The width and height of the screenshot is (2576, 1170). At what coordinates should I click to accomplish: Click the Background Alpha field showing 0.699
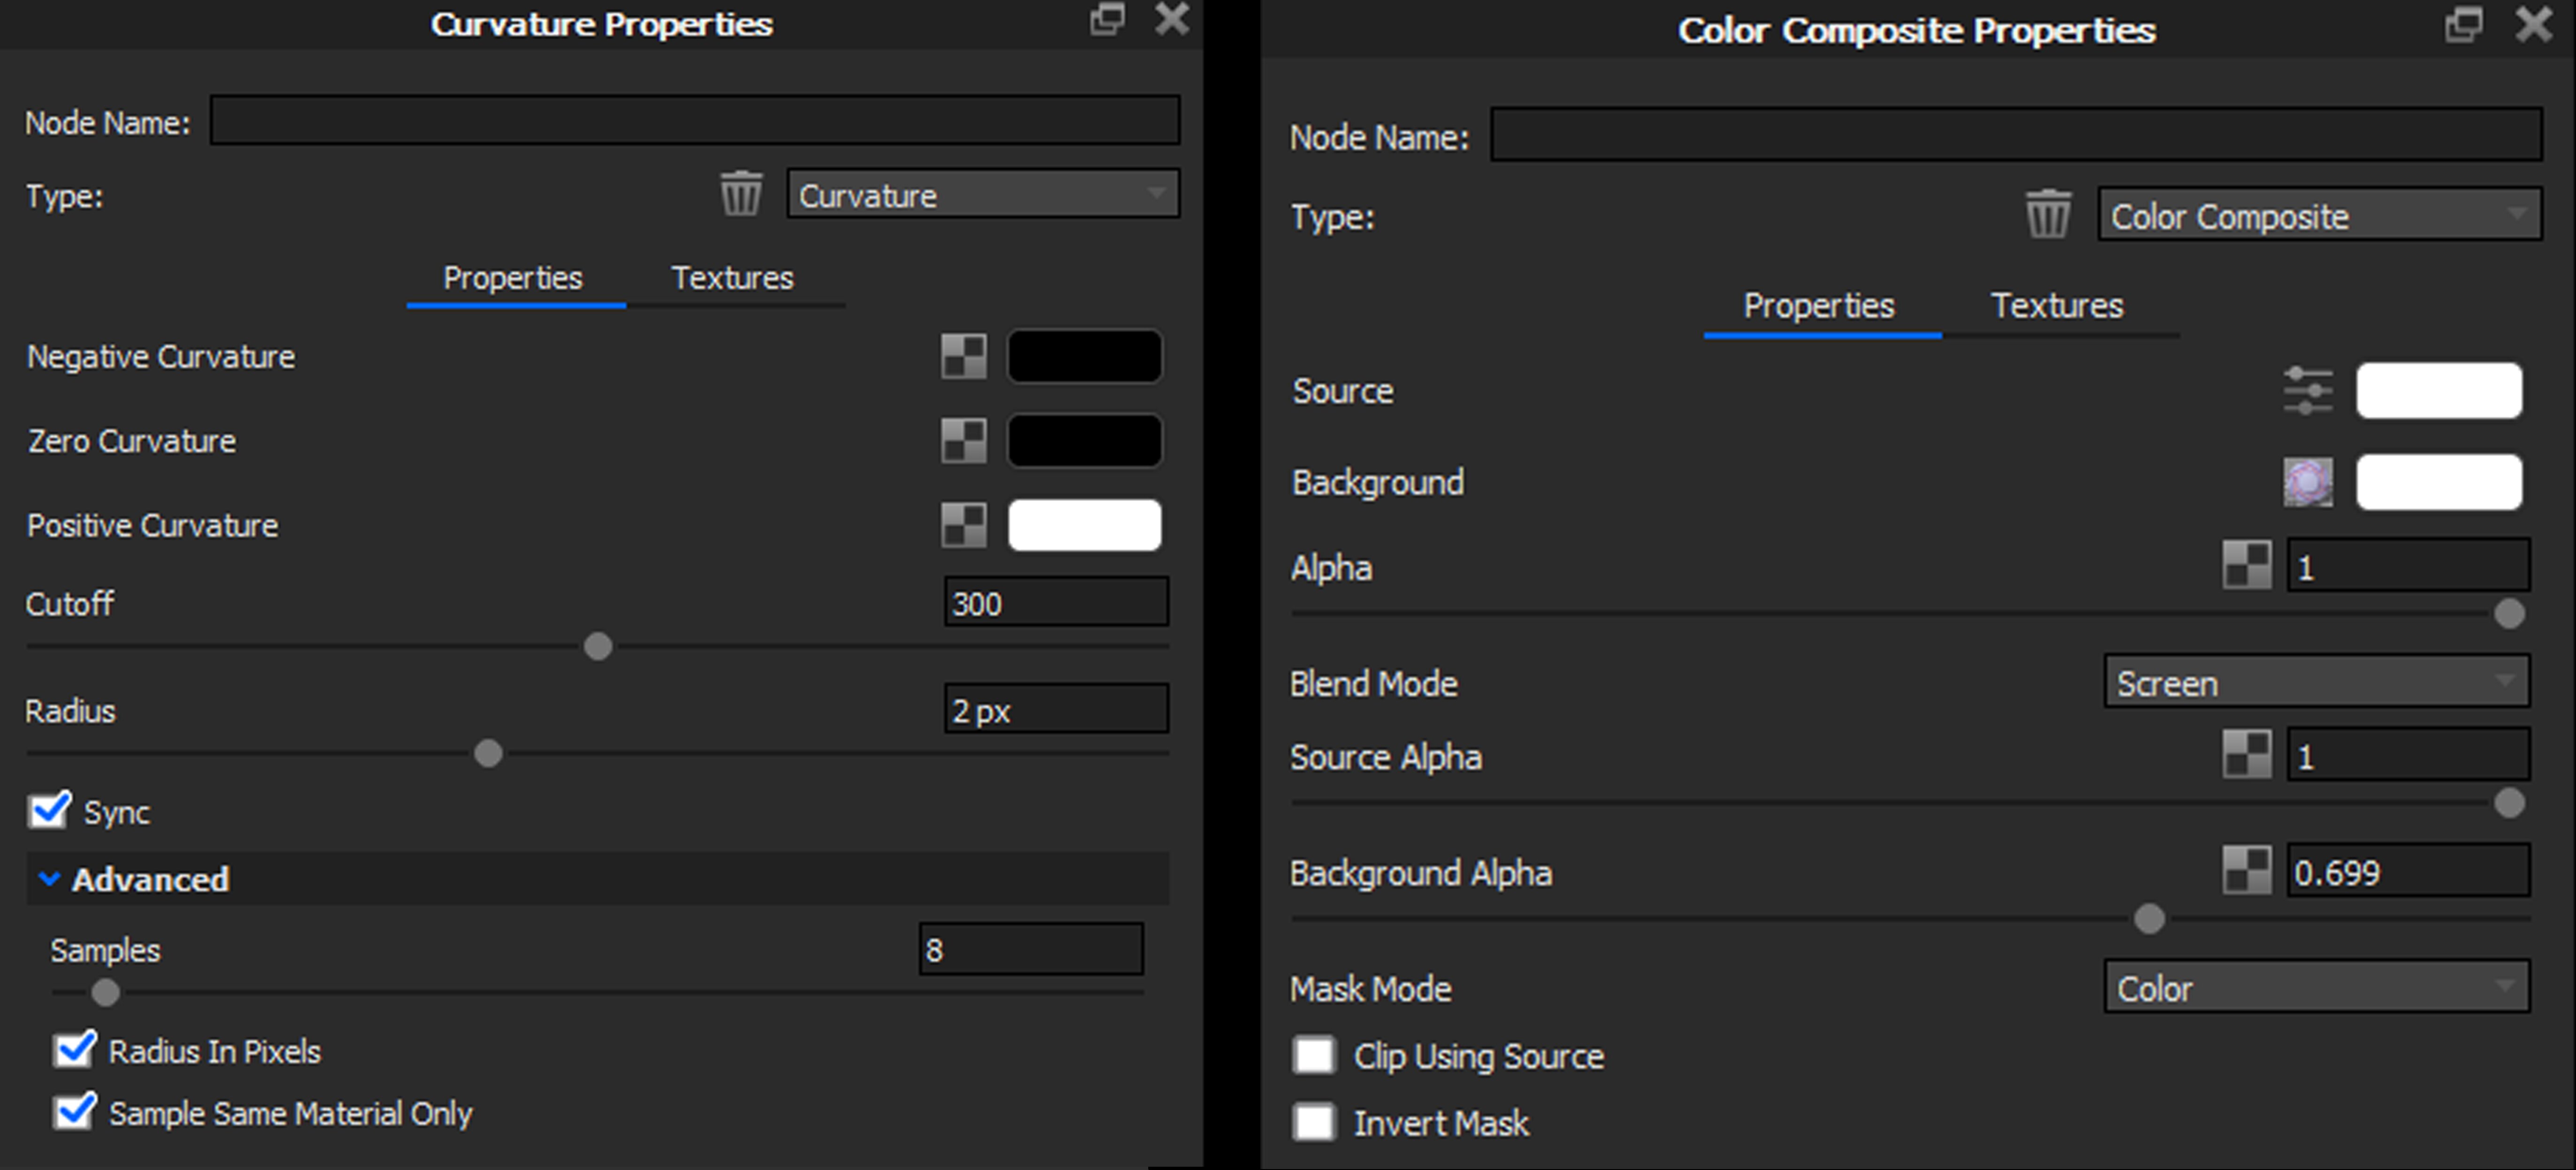[2408, 871]
